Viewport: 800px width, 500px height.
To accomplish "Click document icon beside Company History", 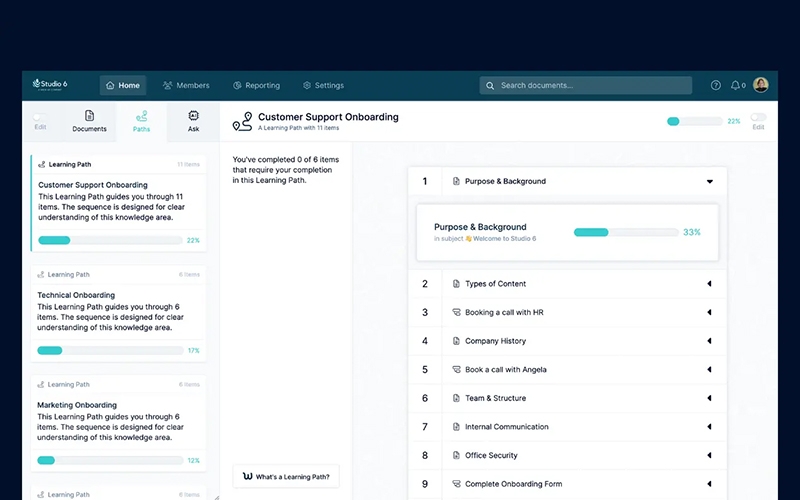I will (x=456, y=341).
